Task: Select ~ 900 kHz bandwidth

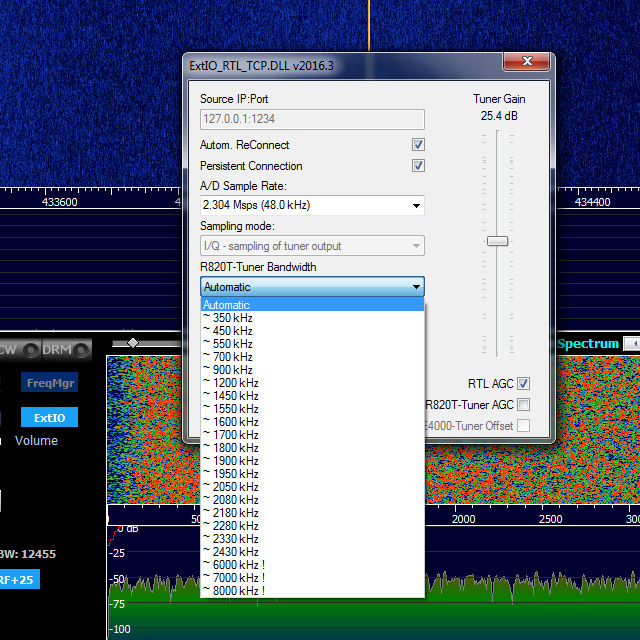Action: 312,370
